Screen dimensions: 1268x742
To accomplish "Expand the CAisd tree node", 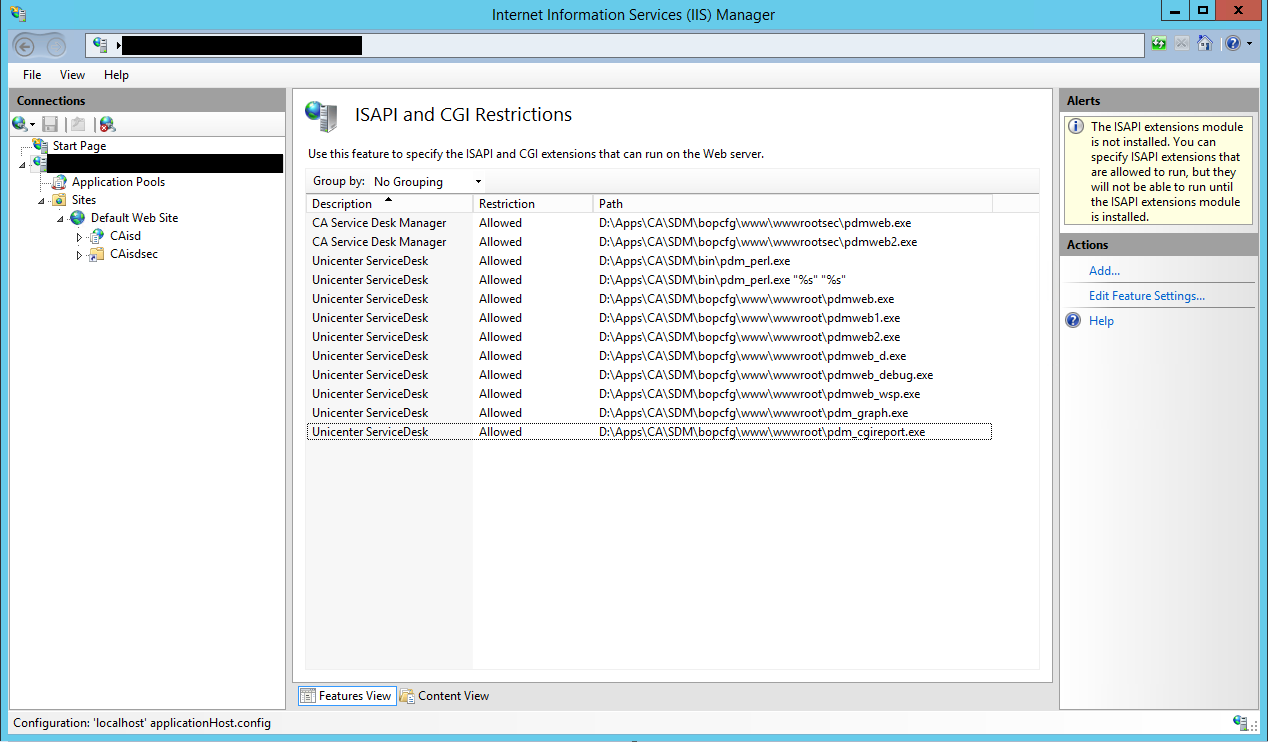I will tap(80, 237).
